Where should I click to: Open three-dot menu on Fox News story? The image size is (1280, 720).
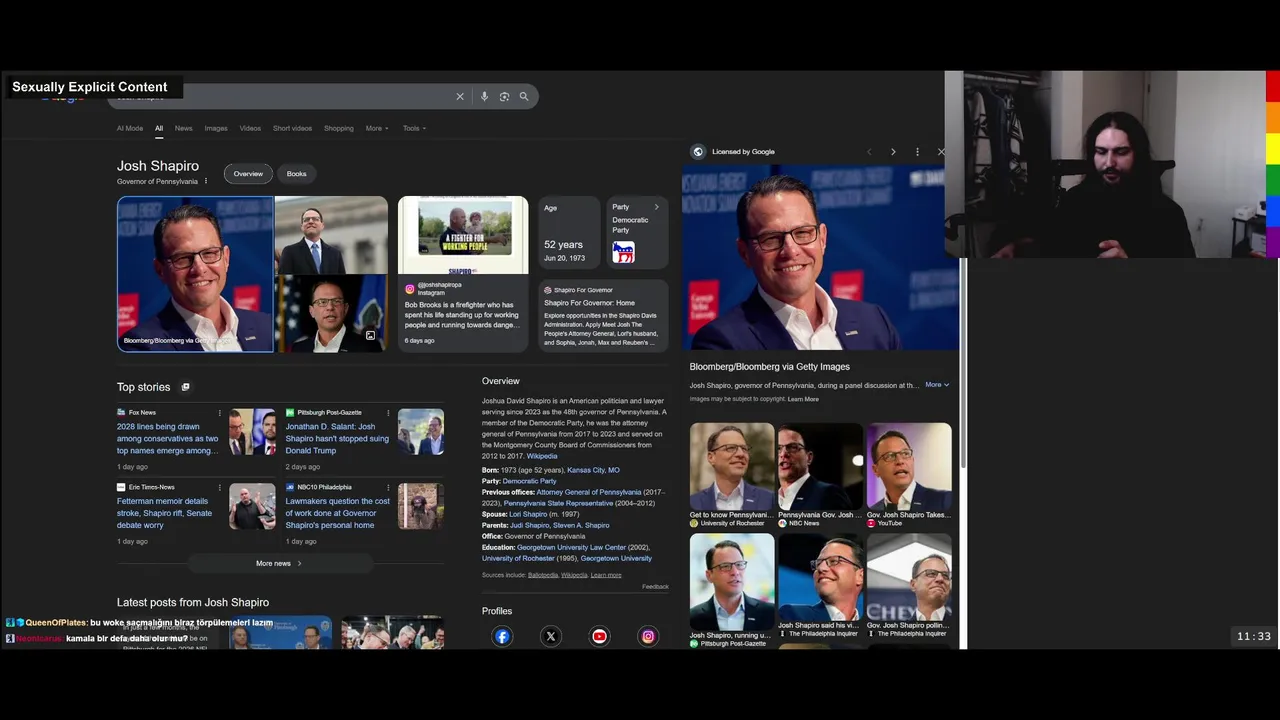coord(220,413)
